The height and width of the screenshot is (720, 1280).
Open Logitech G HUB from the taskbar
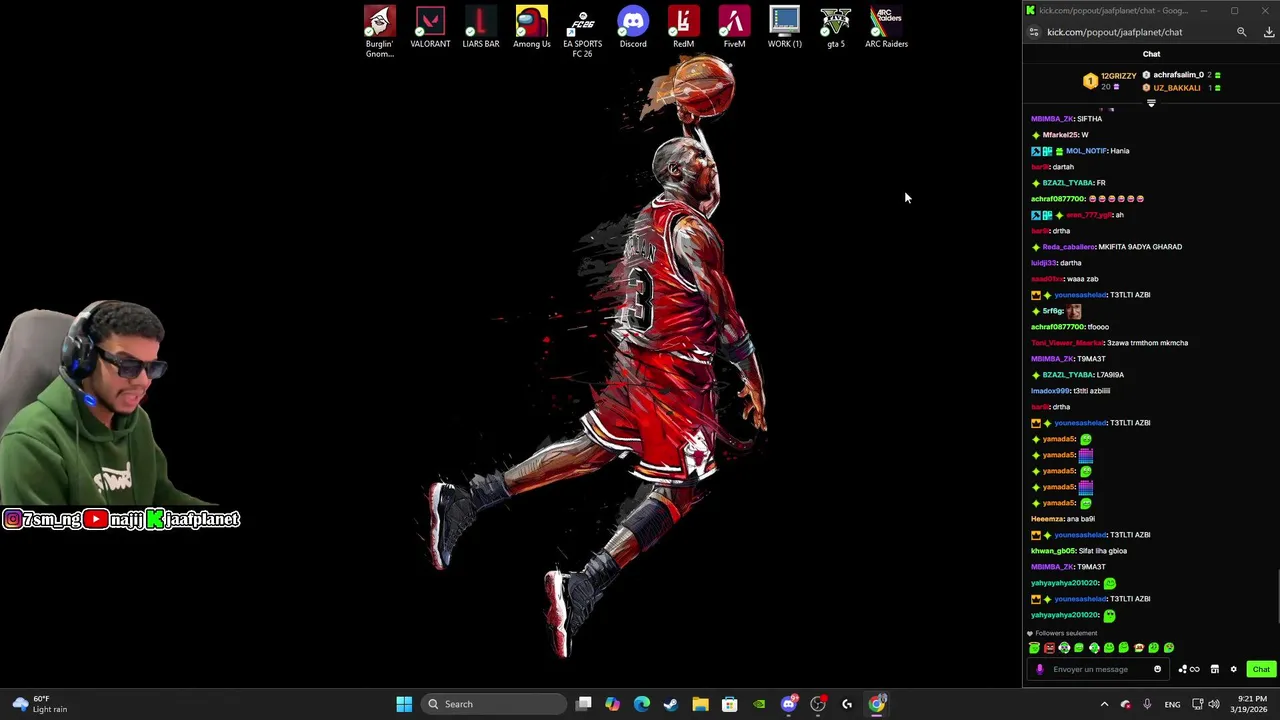[847, 704]
